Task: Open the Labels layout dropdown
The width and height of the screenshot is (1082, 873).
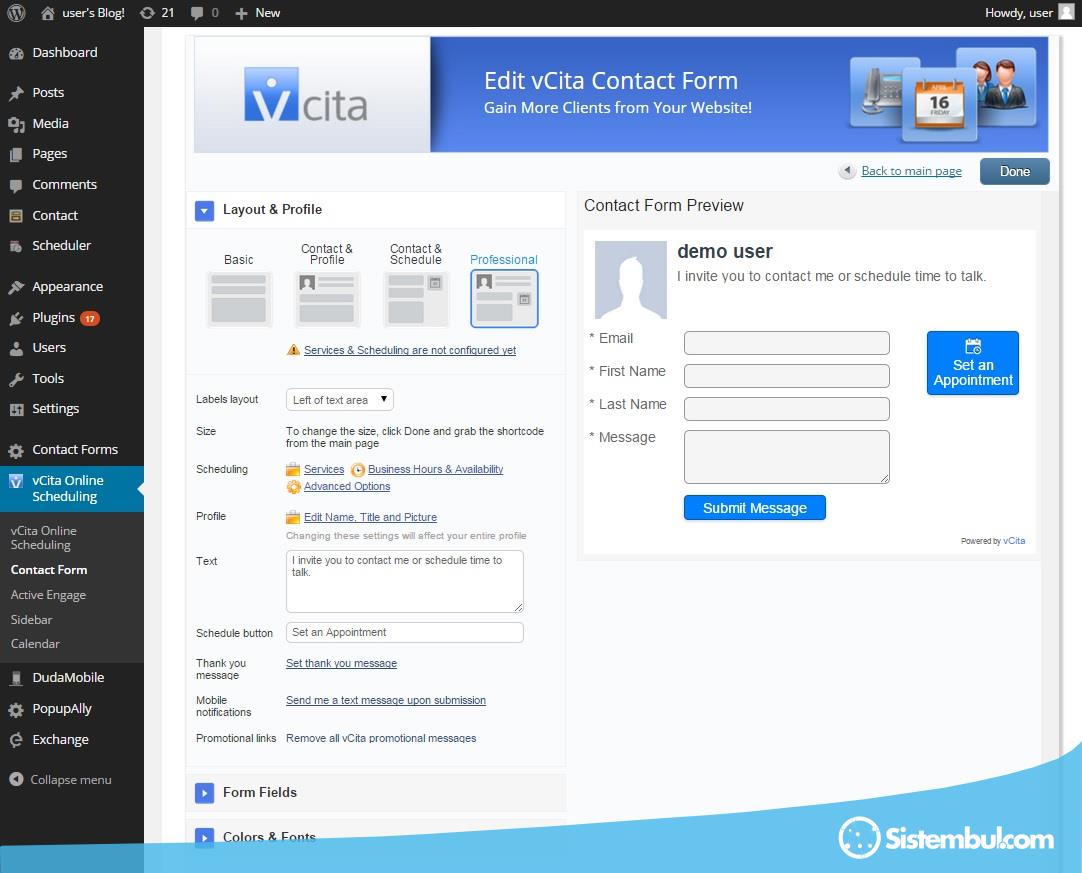Action: click(340, 400)
